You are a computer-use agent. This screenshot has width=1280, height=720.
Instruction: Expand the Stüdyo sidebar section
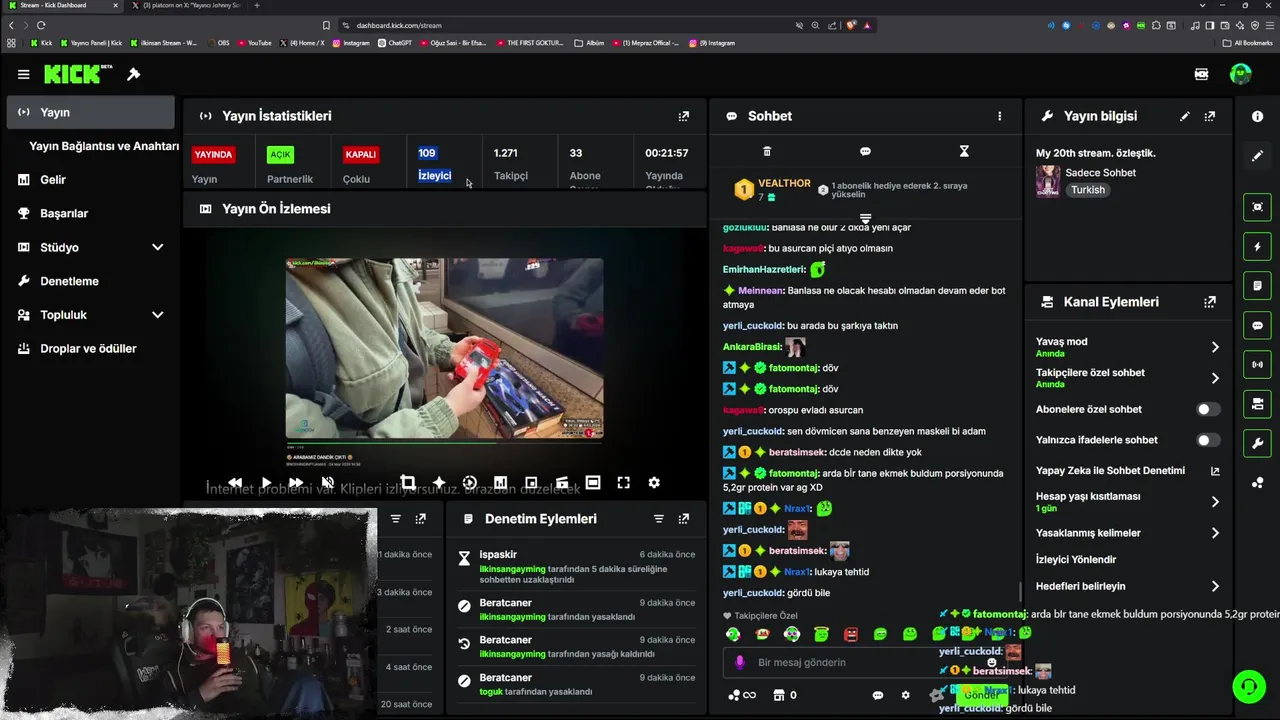(x=157, y=247)
